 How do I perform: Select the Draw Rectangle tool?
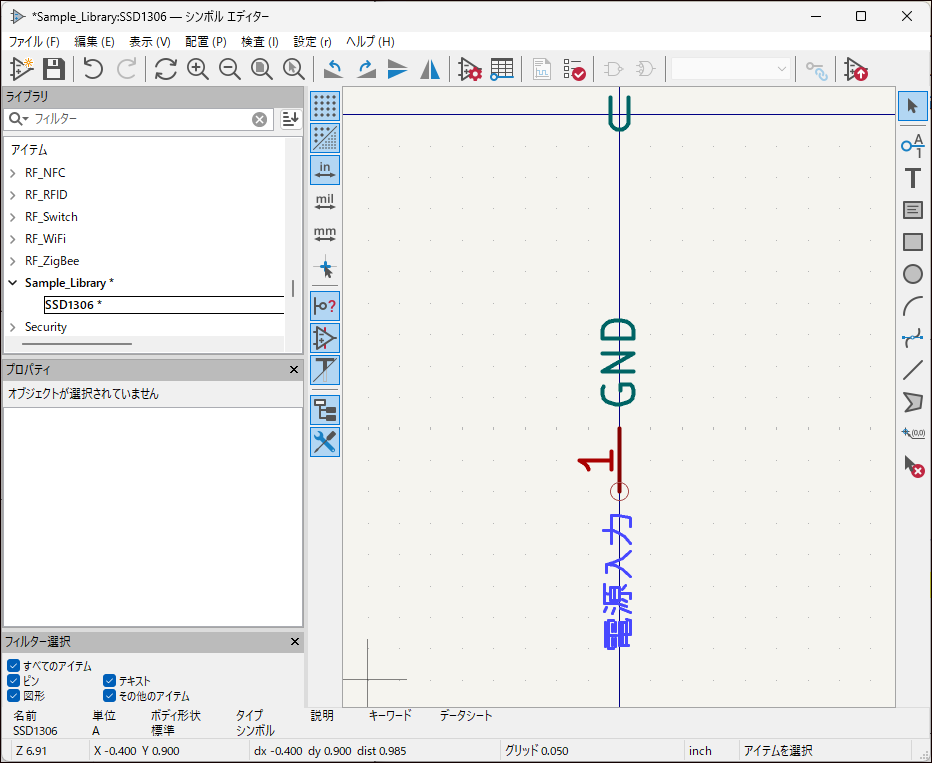point(912,241)
